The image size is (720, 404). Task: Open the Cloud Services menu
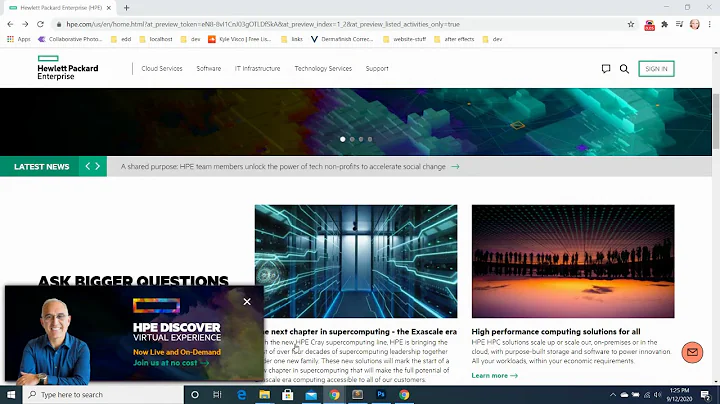click(x=162, y=68)
